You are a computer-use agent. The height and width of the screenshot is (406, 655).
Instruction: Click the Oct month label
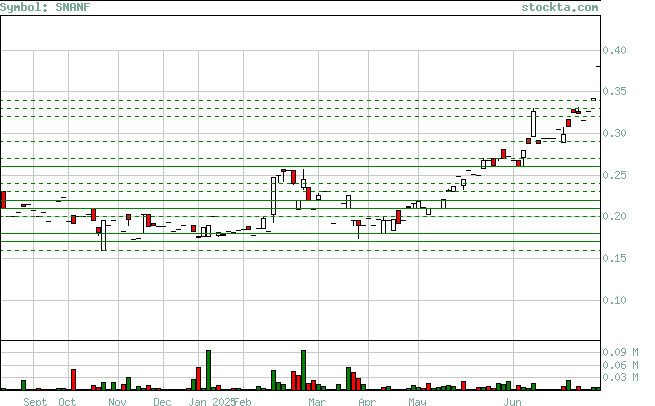(x=67, y=402)
